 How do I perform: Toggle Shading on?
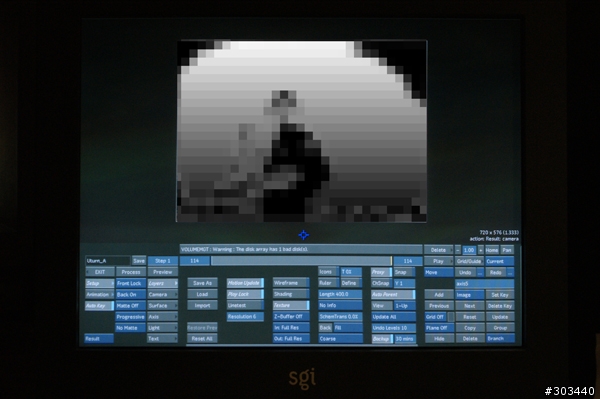291,294
